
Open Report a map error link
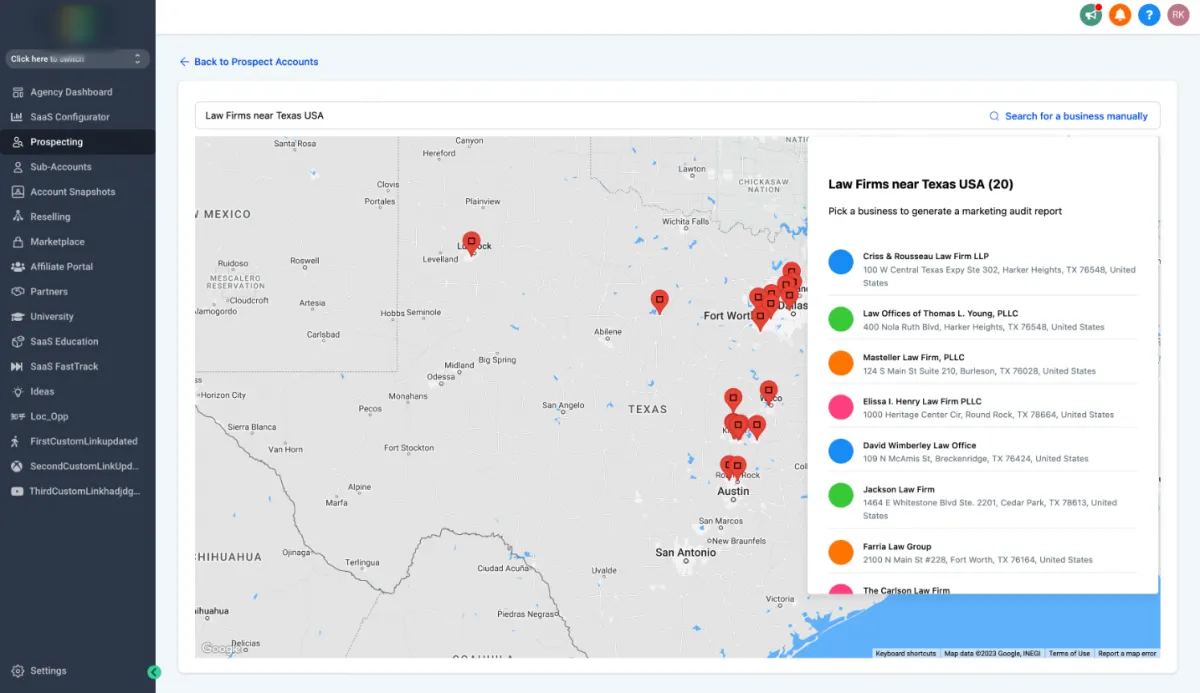1127,653
